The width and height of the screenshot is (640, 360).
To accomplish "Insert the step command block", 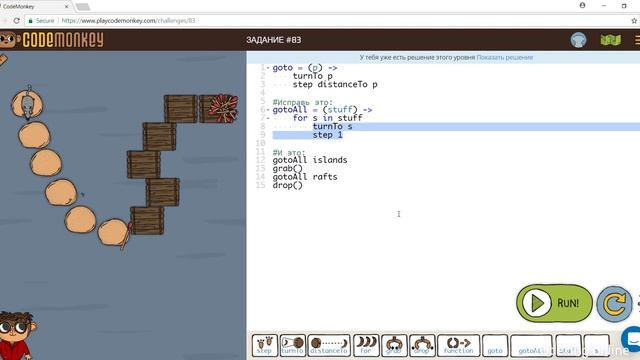I will pos(264,345).
